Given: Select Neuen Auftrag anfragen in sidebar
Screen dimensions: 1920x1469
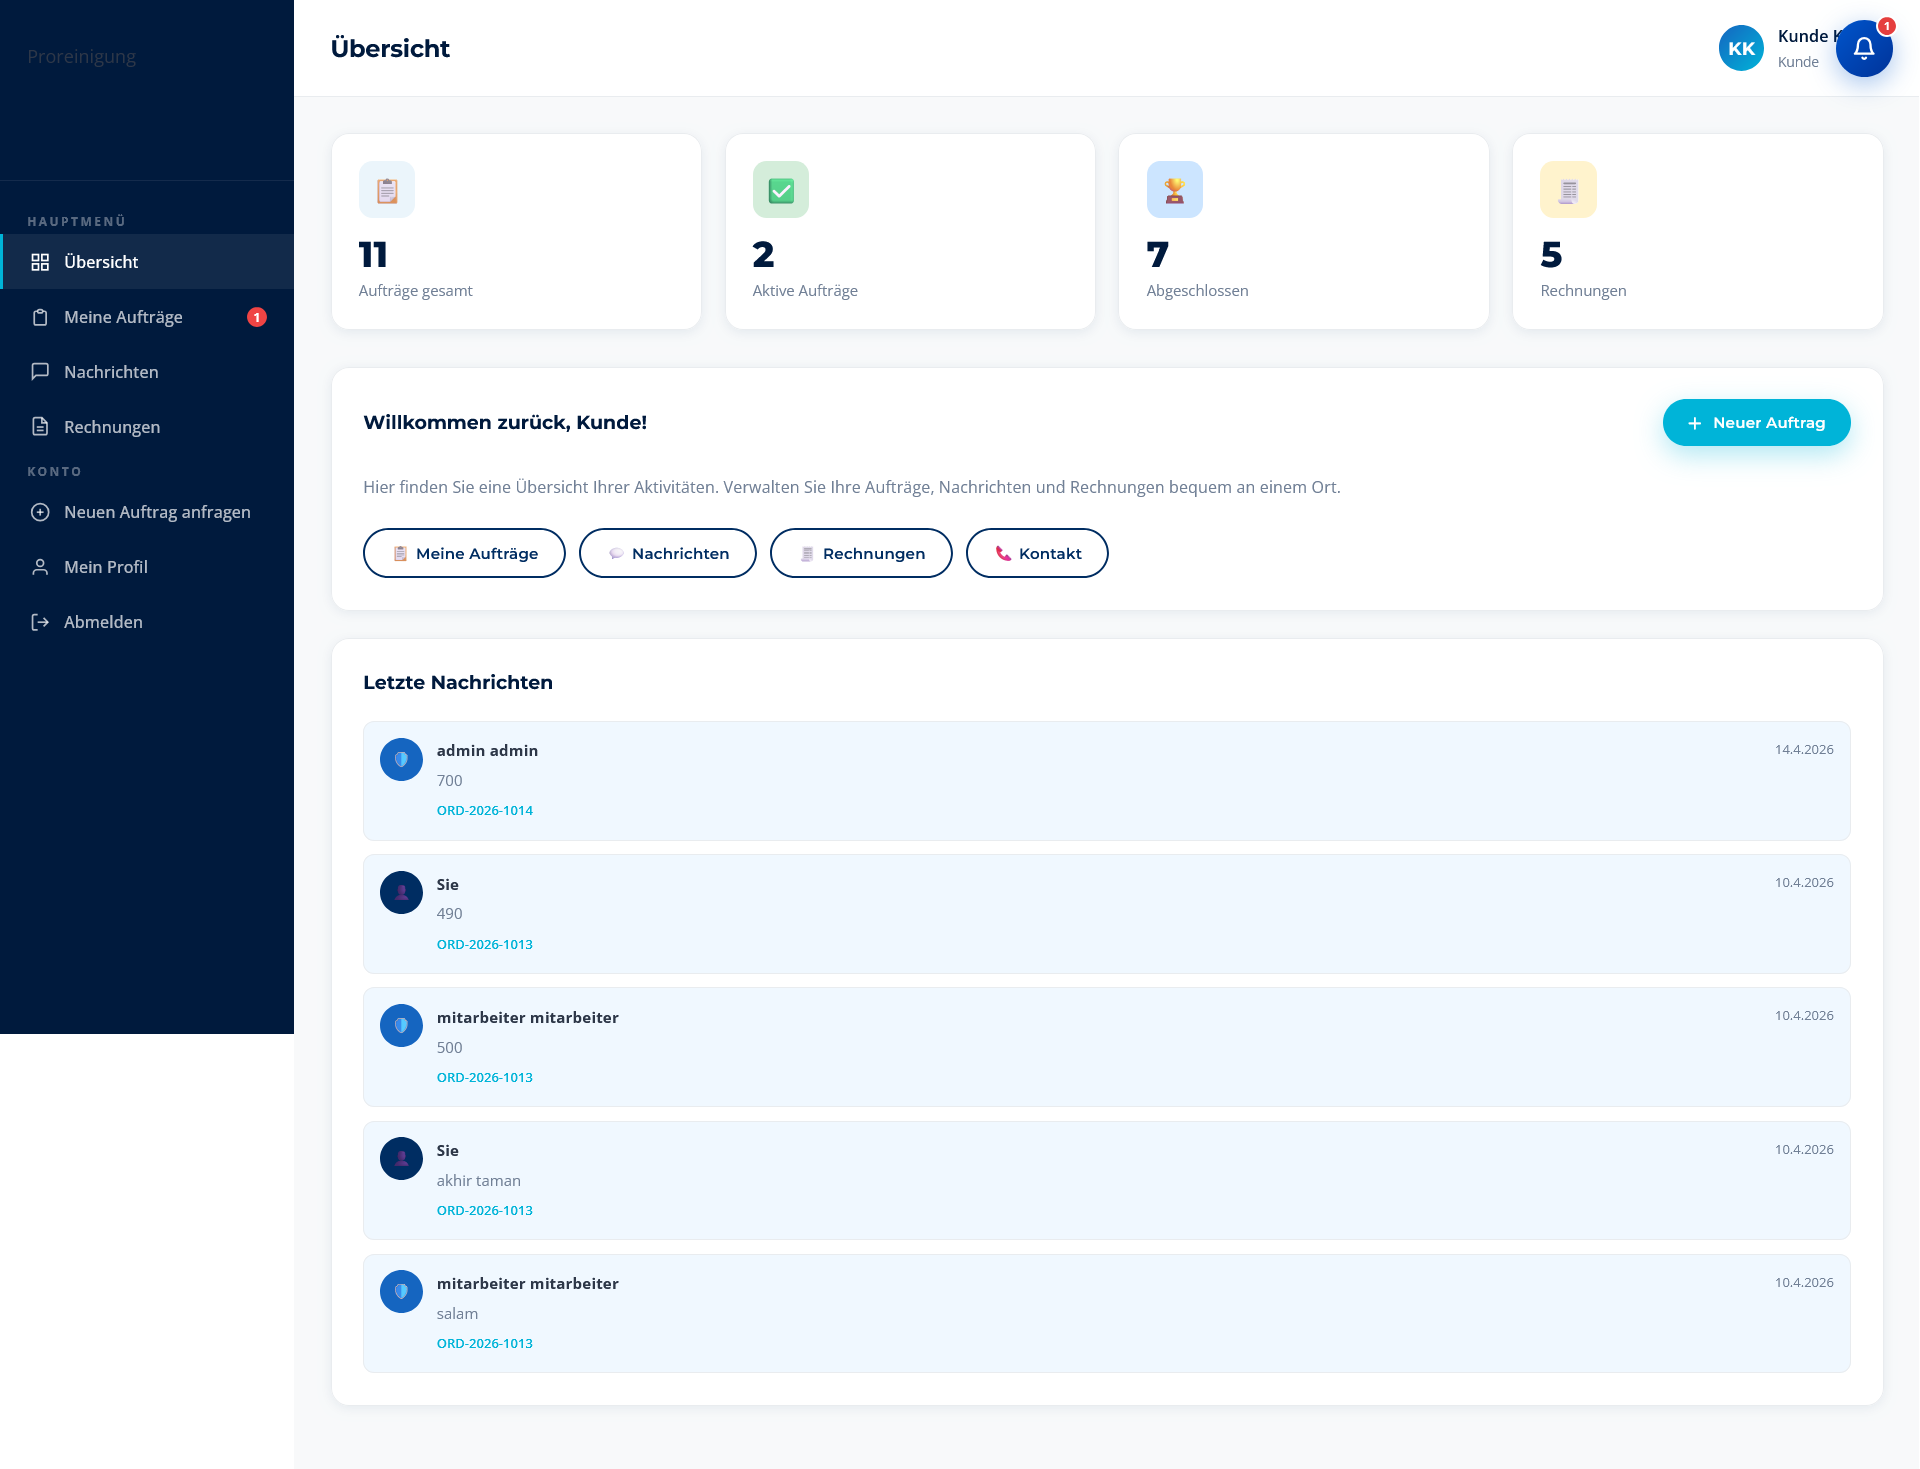Looking at the screenshot, I should click(x=147, y=512).
